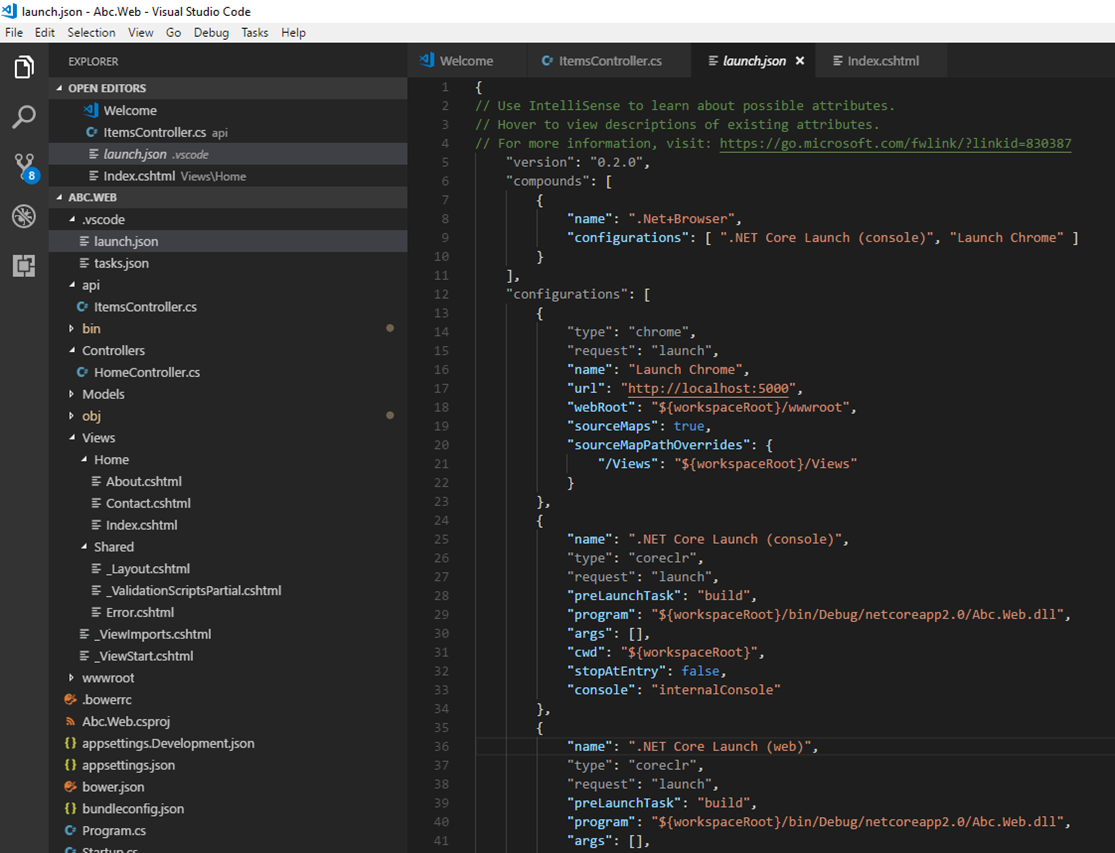This screenshot has height=853, width=1115.
Task: Click the bower icon beside .bowerrc
Action: 70,699
